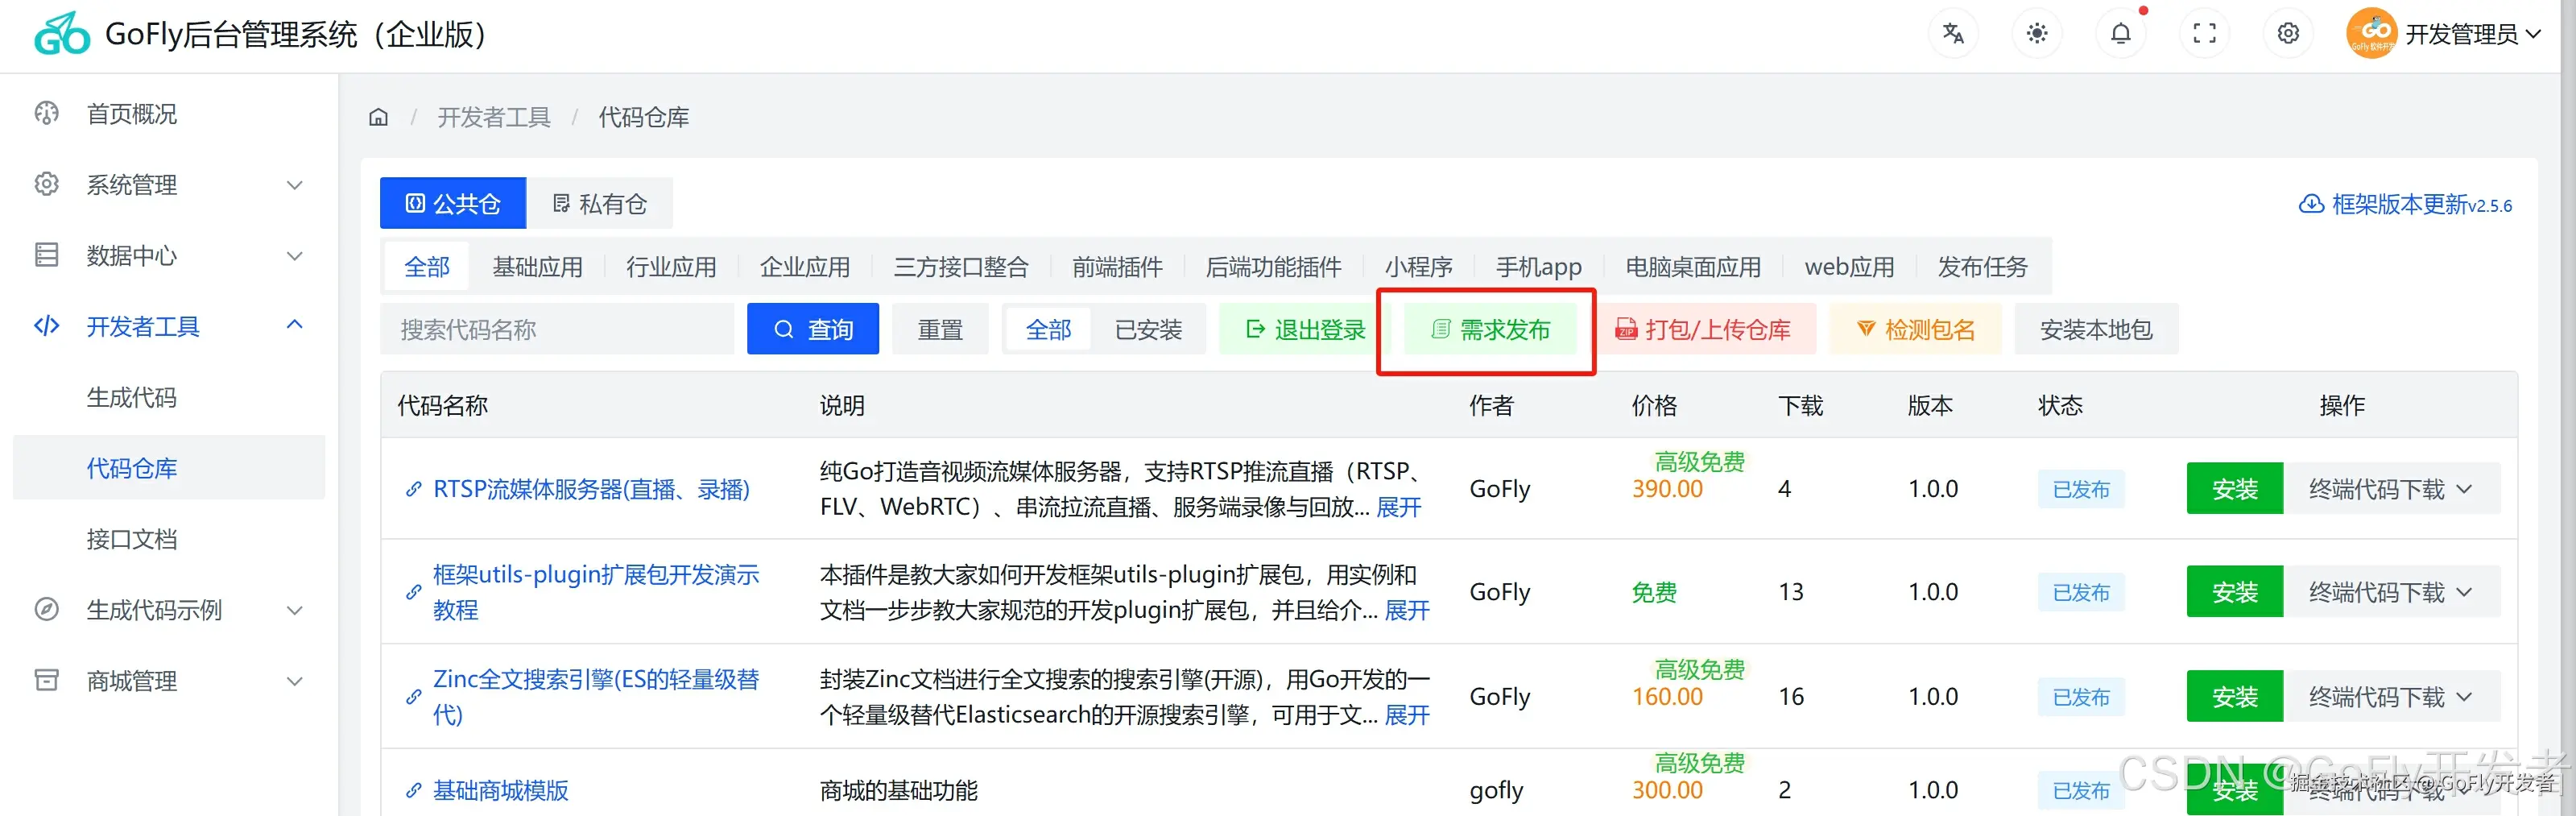Screen dimensions: 2576x816
Task: Expand the RTSP流媒体服务器 description with 展开
Action: coord(1398,507)
